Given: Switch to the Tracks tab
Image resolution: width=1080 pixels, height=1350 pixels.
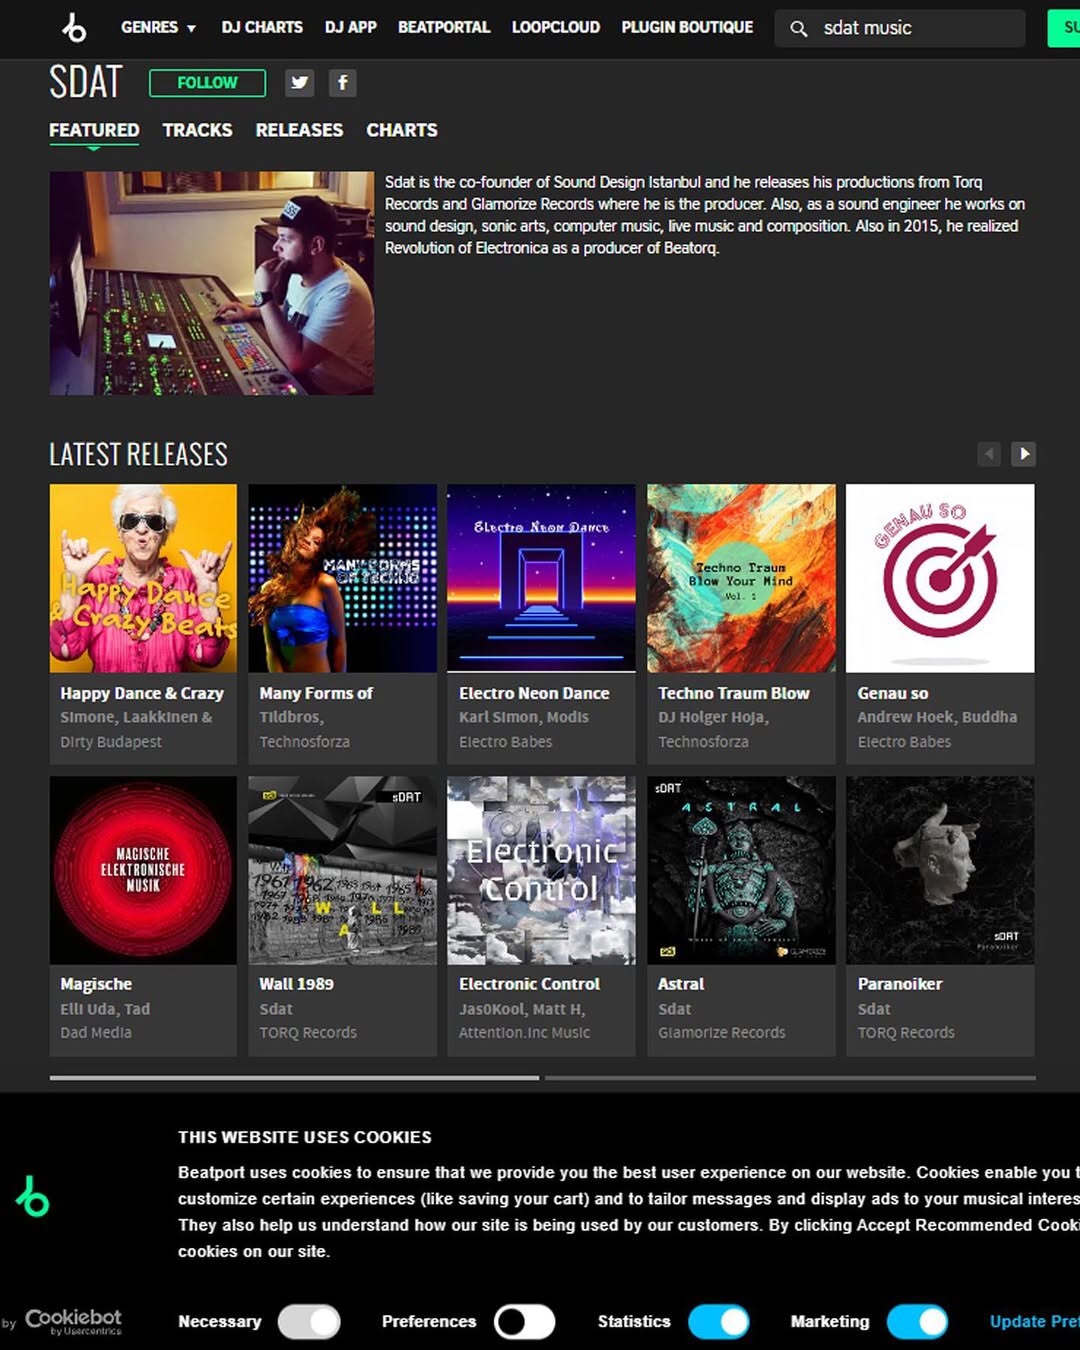Looking at the screenshot, I should click(197, 130).
